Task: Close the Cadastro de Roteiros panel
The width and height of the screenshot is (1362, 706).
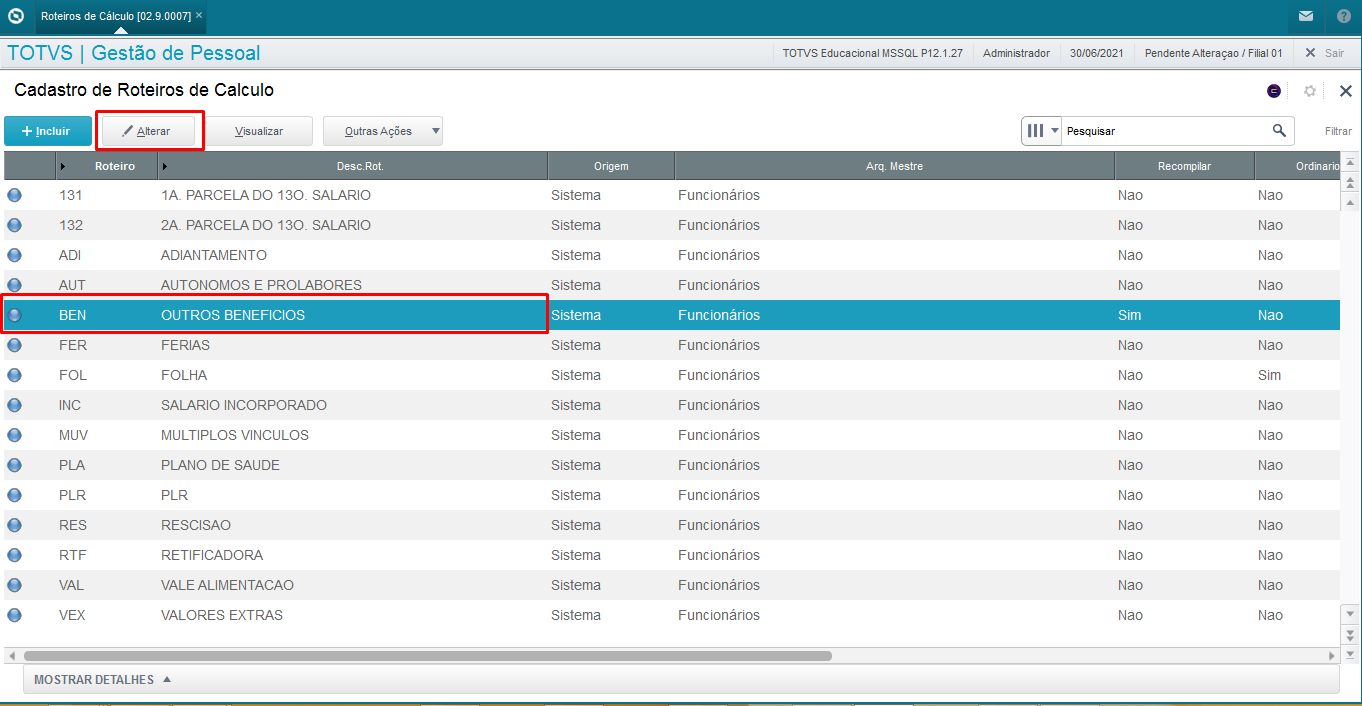Action: [1345, 91]
